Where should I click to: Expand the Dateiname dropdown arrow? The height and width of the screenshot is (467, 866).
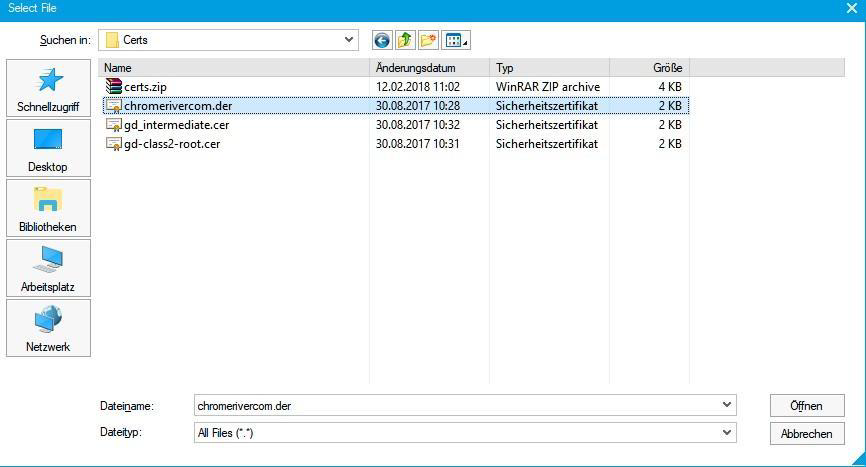pyautogui.click(x=726, y=406)
